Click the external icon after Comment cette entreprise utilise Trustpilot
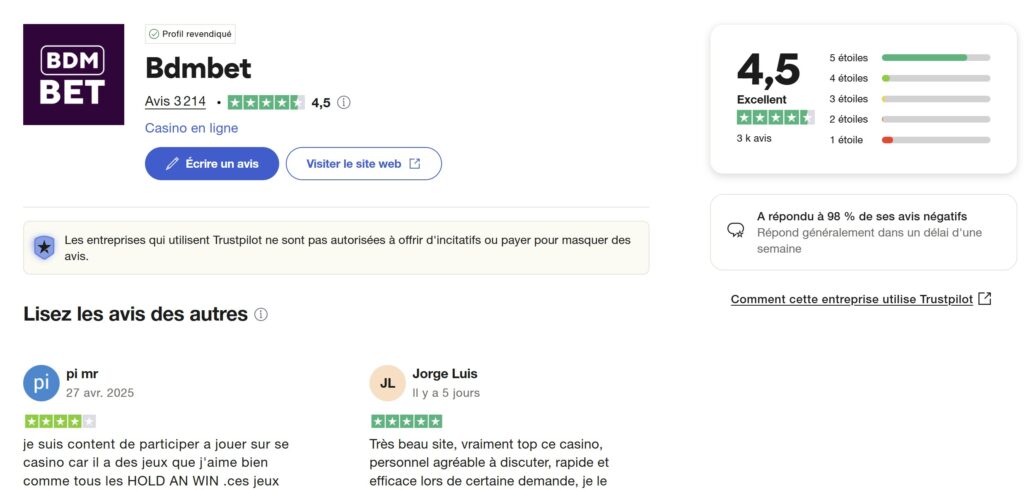1024x490 pixels. coord(985,299)
